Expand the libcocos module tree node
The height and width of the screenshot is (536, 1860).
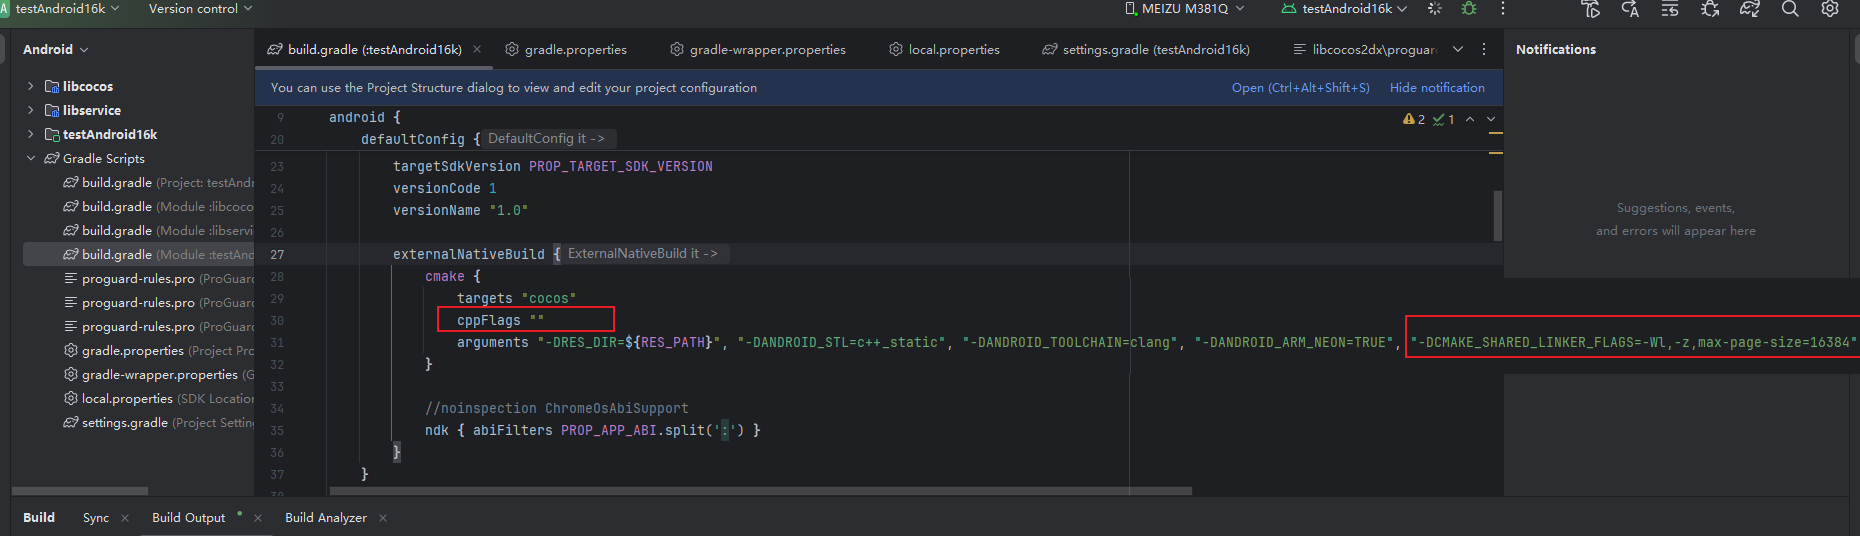click(x=31, y=86)
